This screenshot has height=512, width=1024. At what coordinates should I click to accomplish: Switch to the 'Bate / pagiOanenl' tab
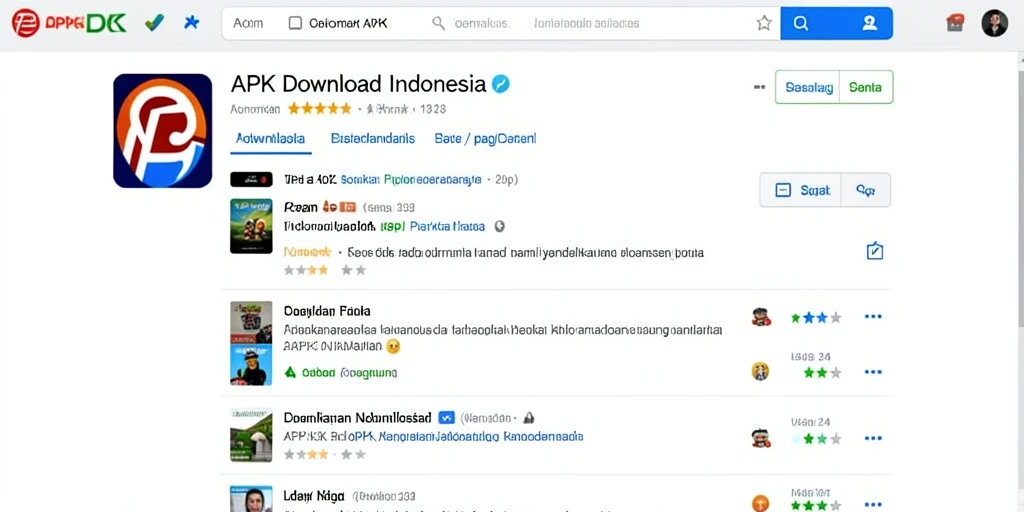(x=485, y=138)
